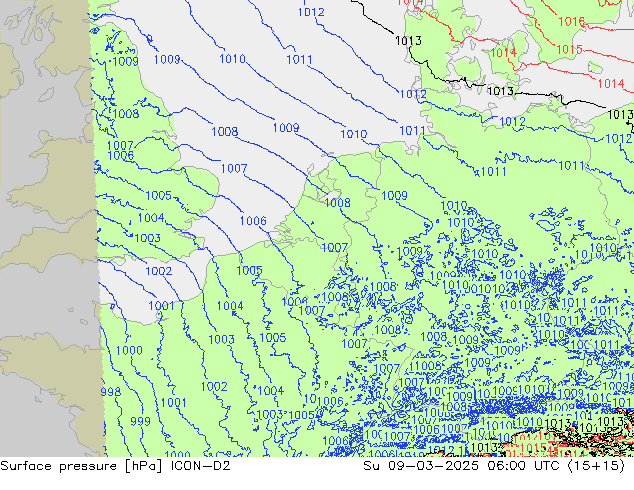Click the red '1016' isobar label

click(x=571, y=21)
